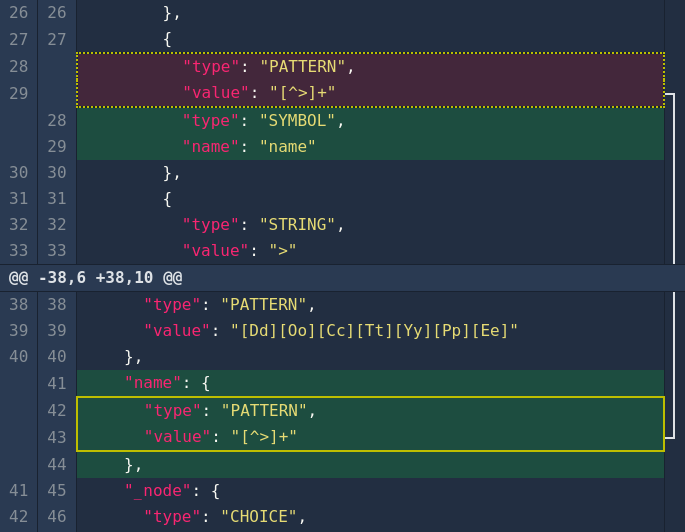Click the line "type": "STRING"
685x532 pixels.
pos(370,225)
